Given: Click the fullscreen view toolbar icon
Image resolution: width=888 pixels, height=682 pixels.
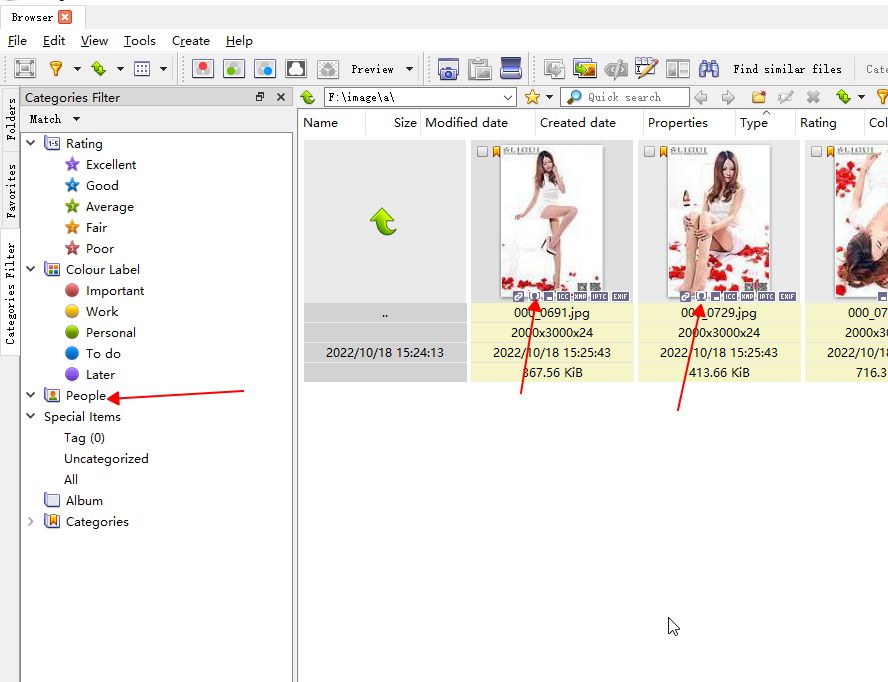Looking at the screenshot, I should (25, 69).
